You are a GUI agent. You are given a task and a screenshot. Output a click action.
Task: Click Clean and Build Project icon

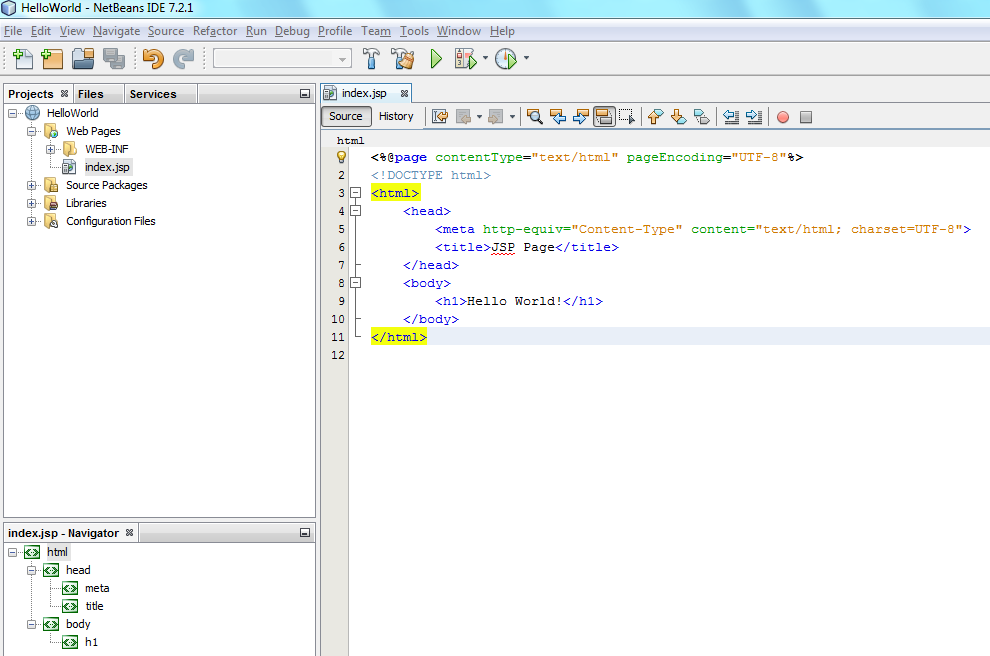pyautogui.click(x=402, y=59)
